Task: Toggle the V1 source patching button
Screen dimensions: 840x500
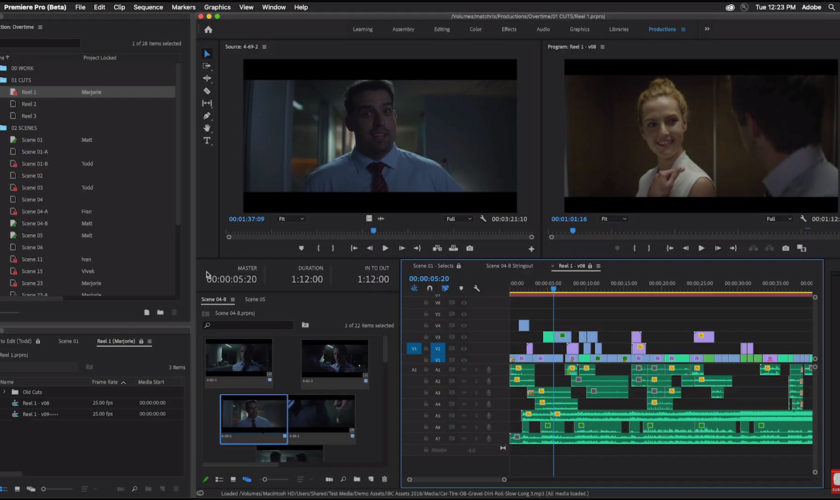Action: (x=413, y=348)
